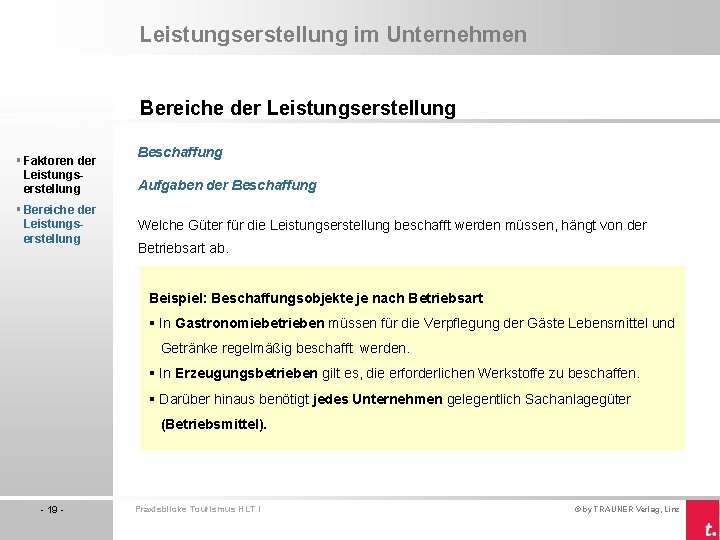Click the footer text 'Praxisblicke Tourismus HLT I'
Screen dimensions: 720x540
(x=198, y=509)
